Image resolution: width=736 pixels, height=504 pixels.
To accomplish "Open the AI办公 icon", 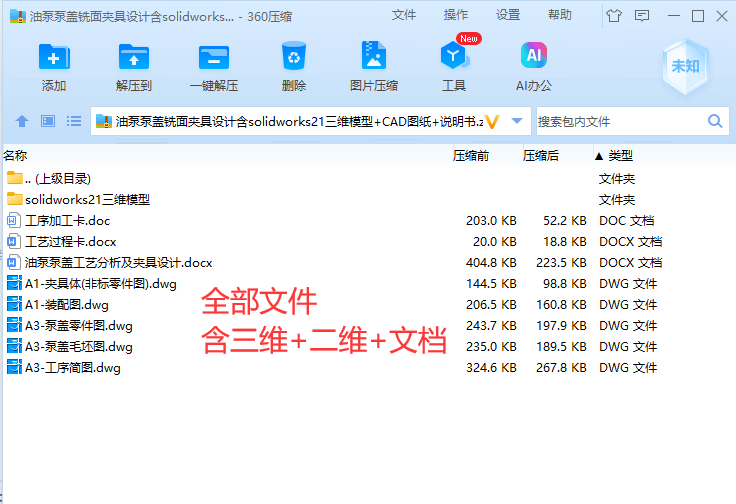I will coord(534,55).
